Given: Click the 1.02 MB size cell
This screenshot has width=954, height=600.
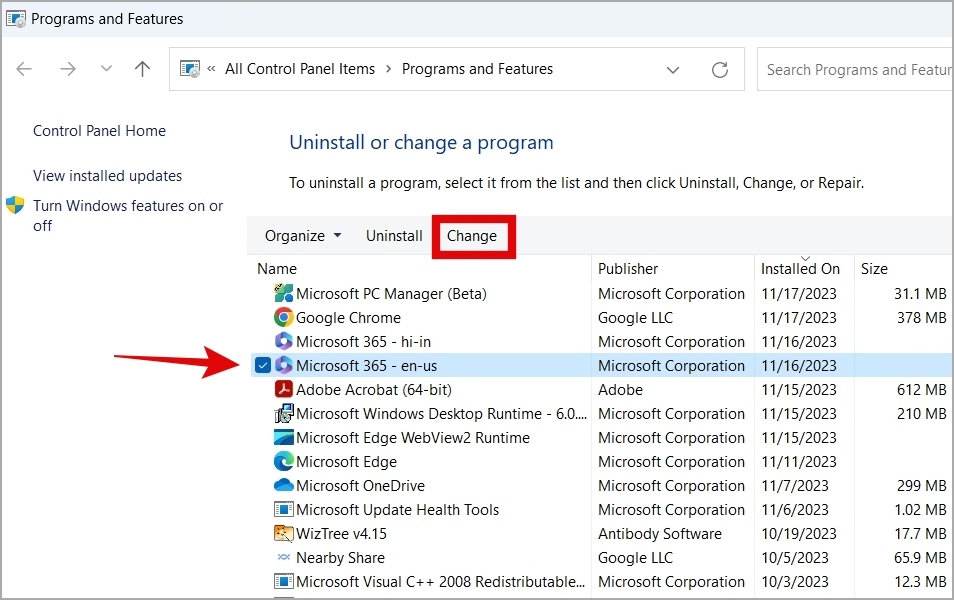Looking at the screenshot, I should [920, 509].
